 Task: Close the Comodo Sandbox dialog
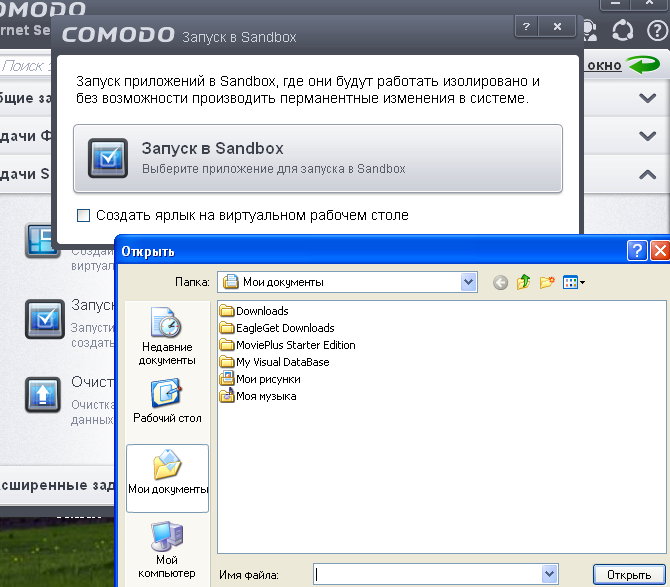[x=557, y=26]
